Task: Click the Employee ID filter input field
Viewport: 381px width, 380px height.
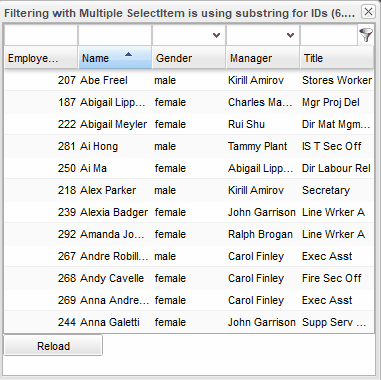Action: point(41,35)
